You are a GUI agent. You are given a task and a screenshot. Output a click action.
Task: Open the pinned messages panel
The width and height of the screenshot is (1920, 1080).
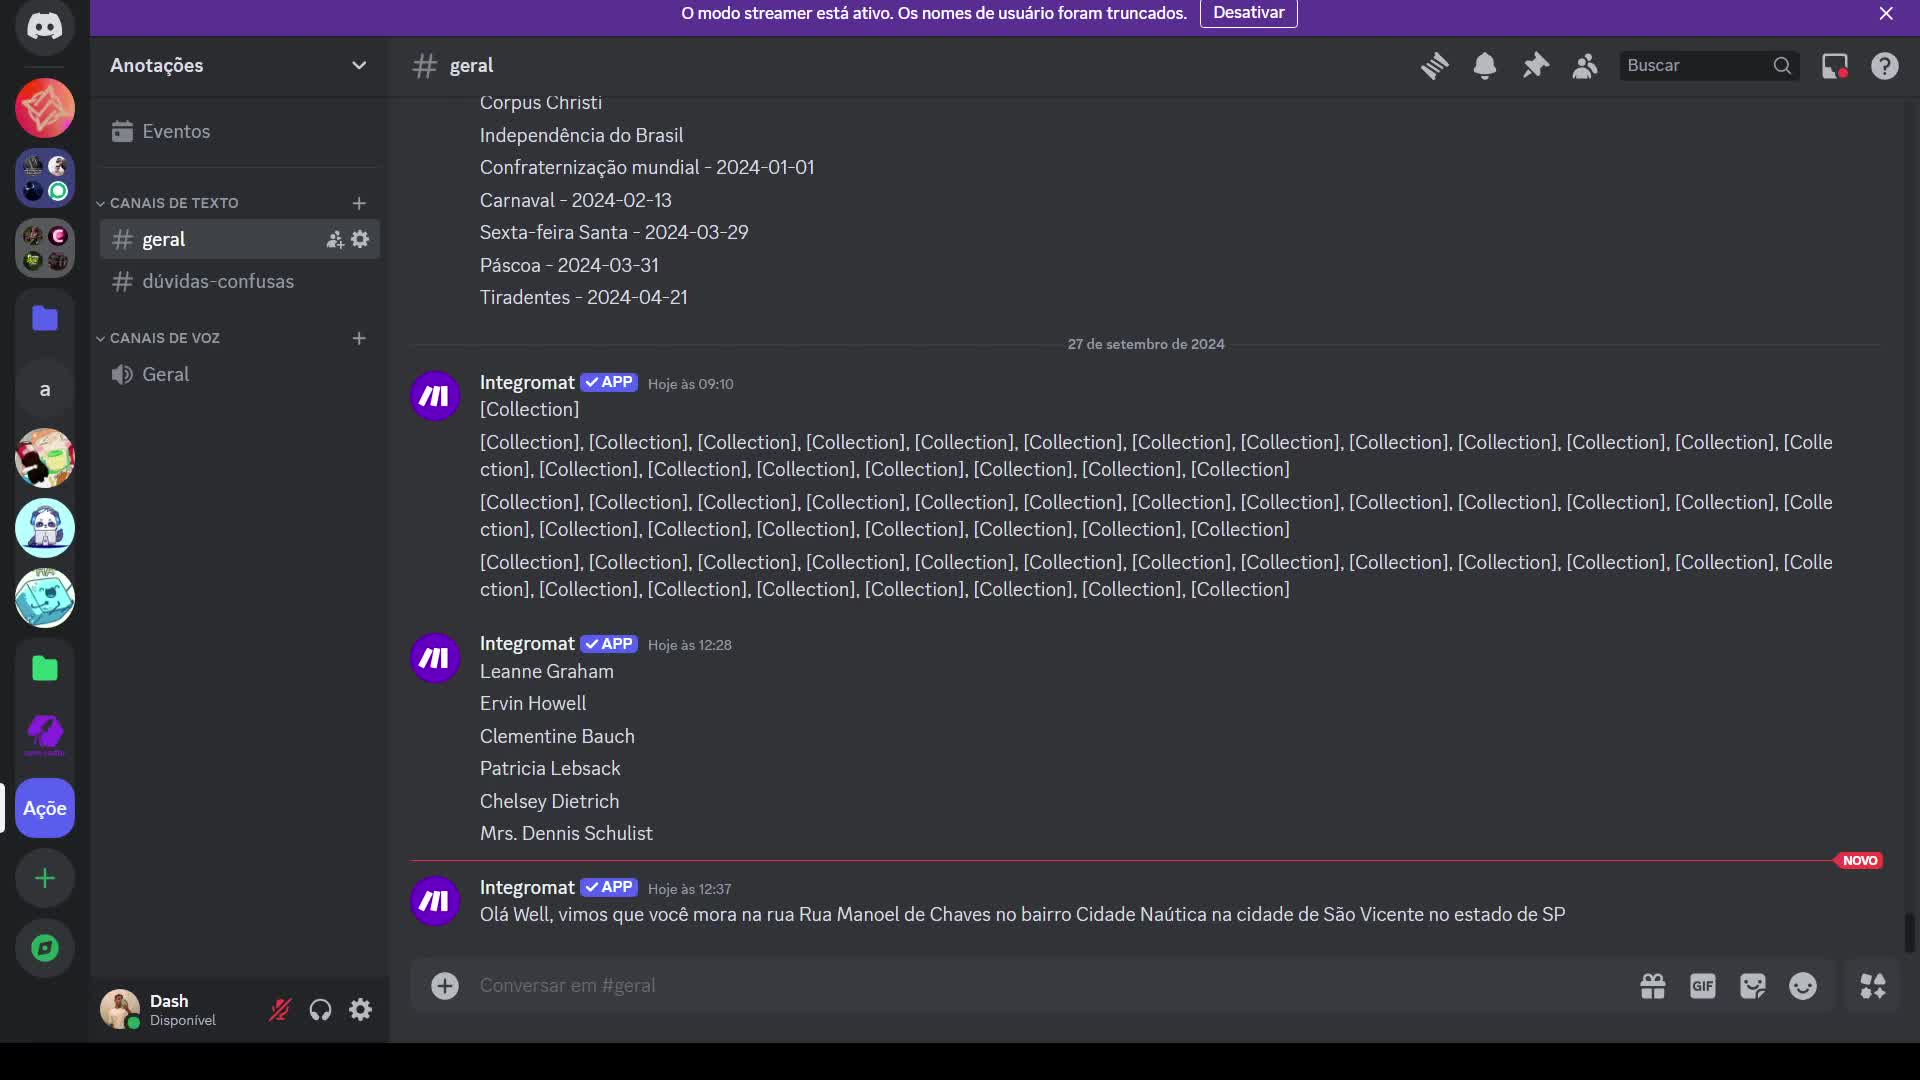pos(1535,65)
